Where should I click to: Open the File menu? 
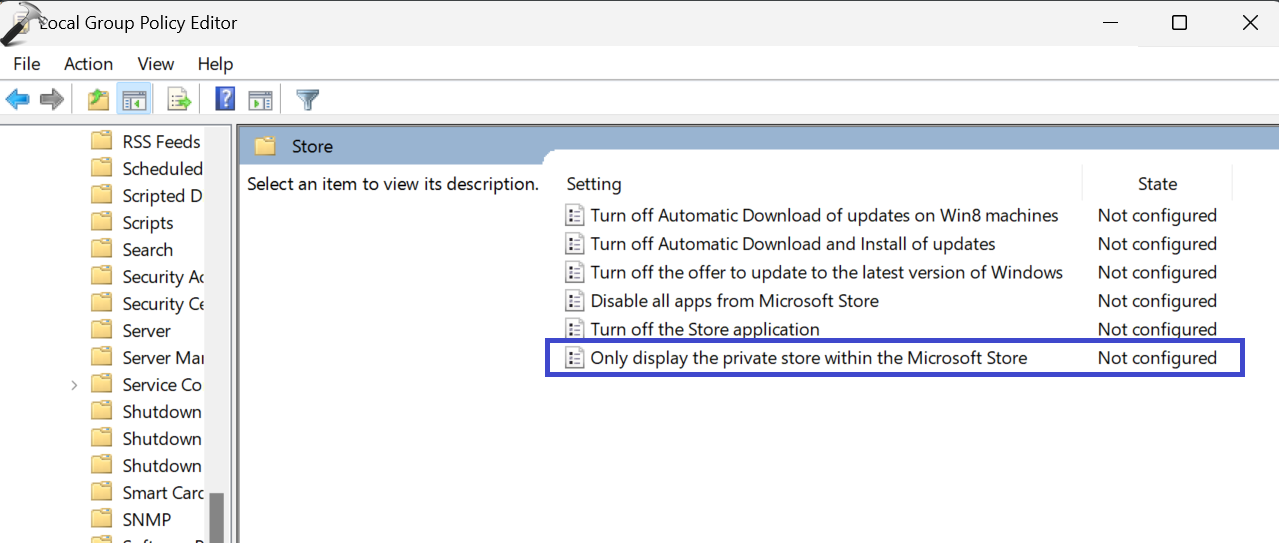click(27, 64)
